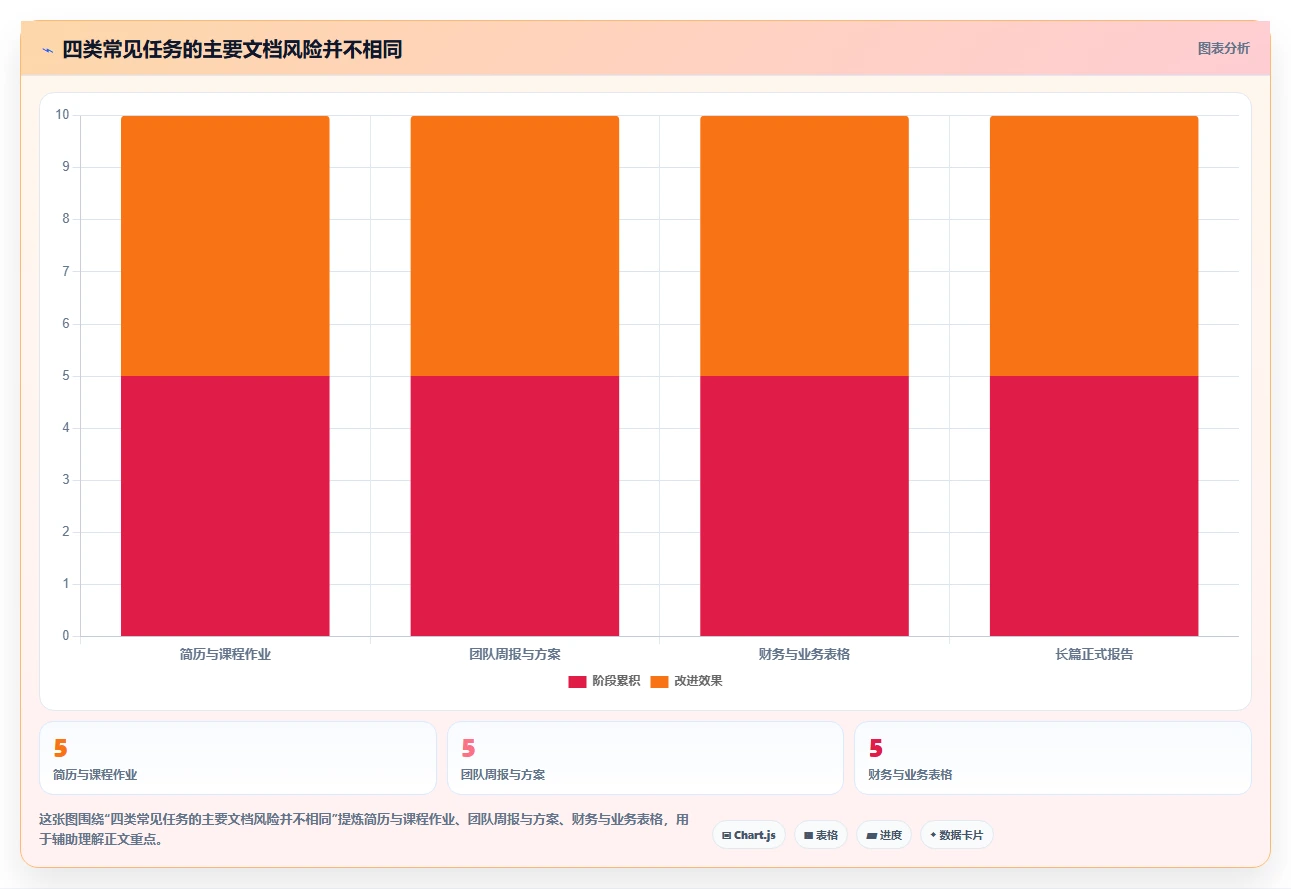Click the orange 改进效果 legend color box

pos(659,681)
